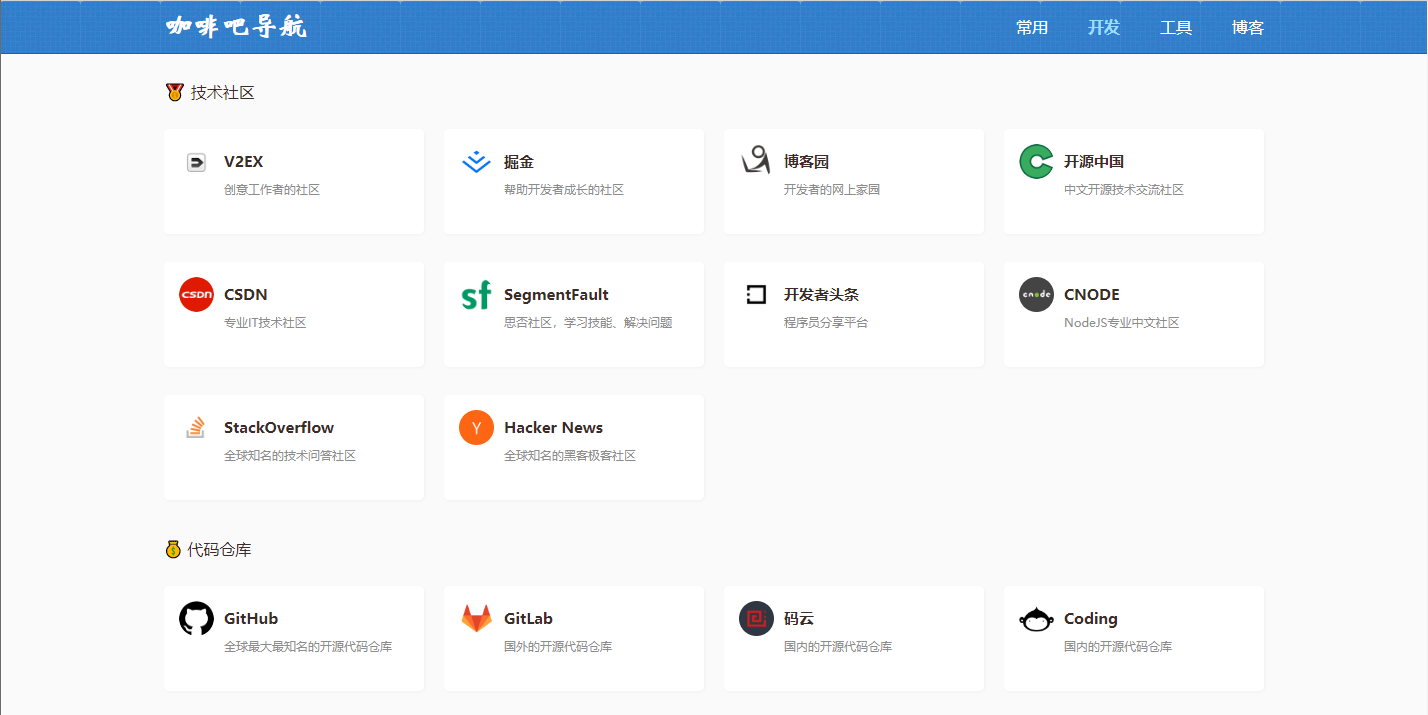Viewport: 1428px width, 715px height.
Task: Switch to the 工具 navigation tab
Action: [1176, 27]
